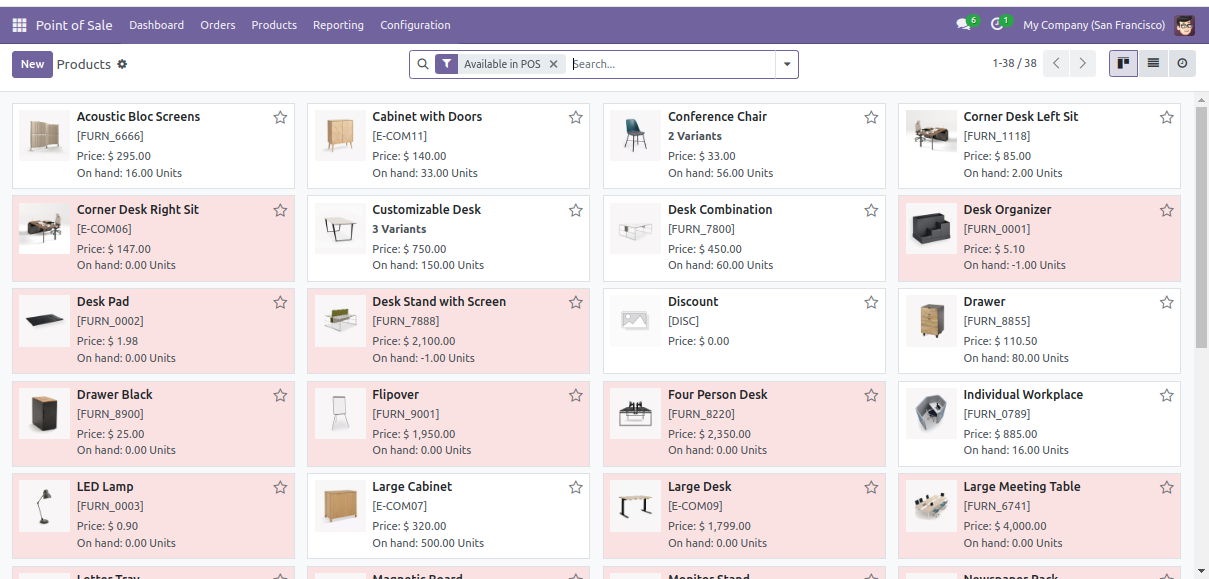This screenshot has height=579, width=1209.
Task: Click the Discount placeholder image
Action: [636, 321]
